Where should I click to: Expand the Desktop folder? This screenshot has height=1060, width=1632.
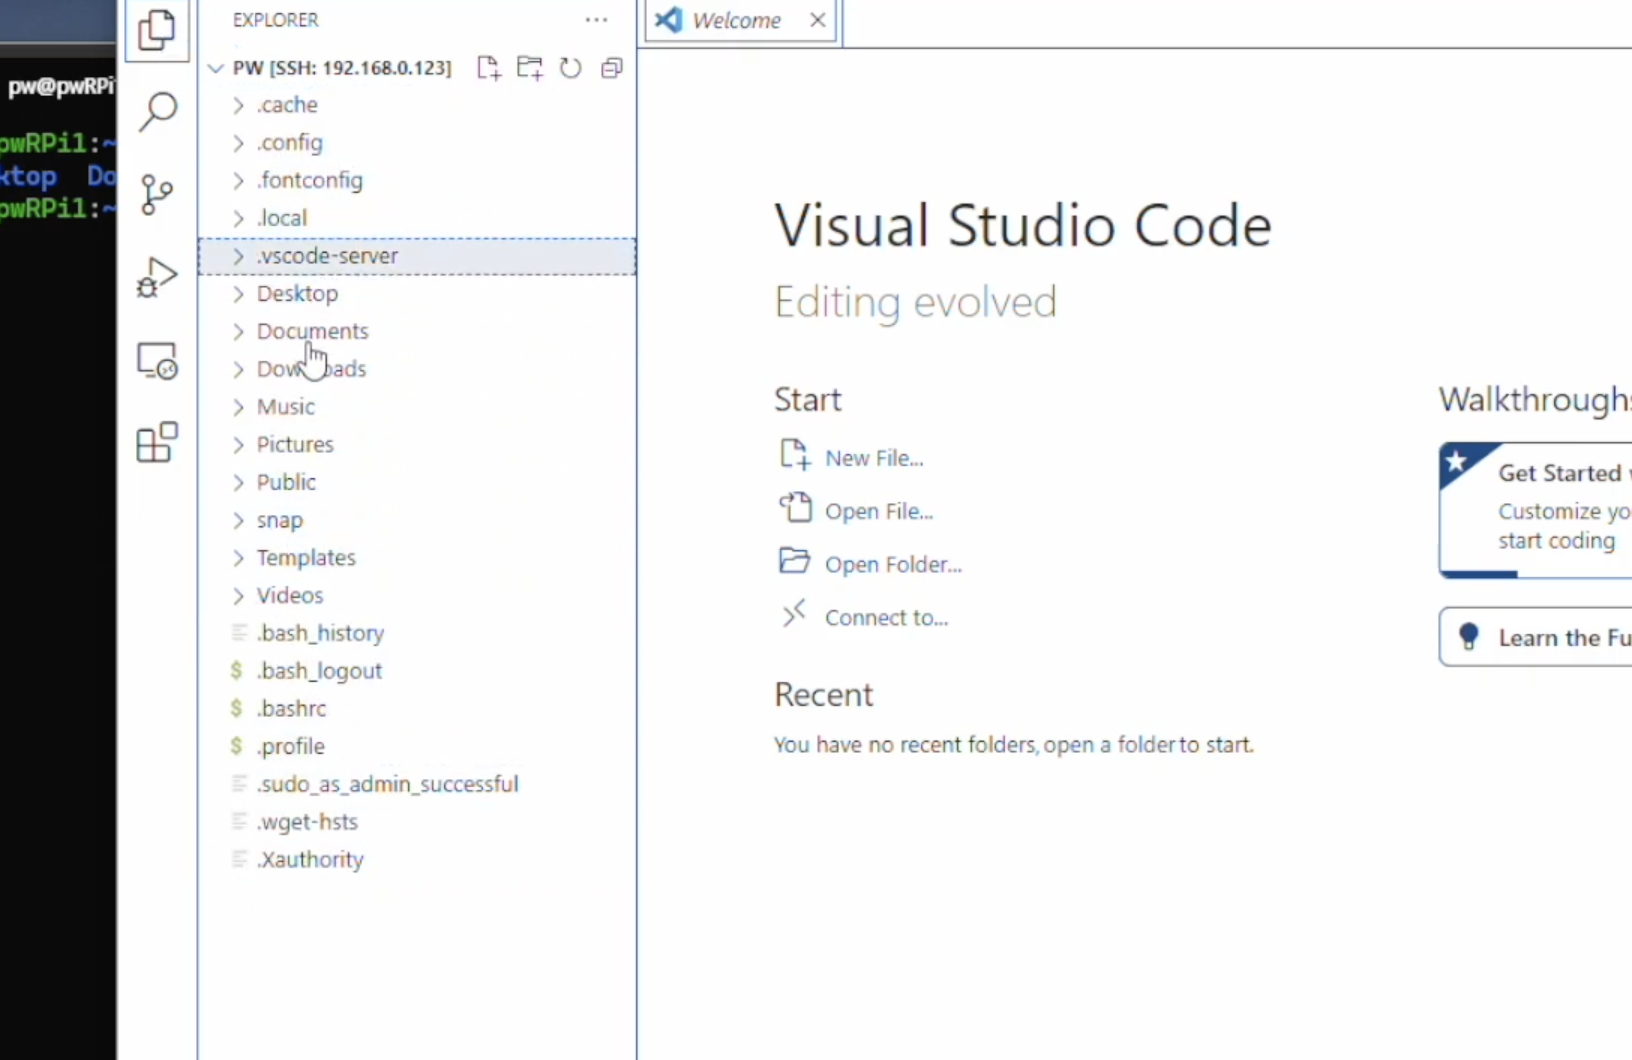pyautogui.click(x=417, y=294)
